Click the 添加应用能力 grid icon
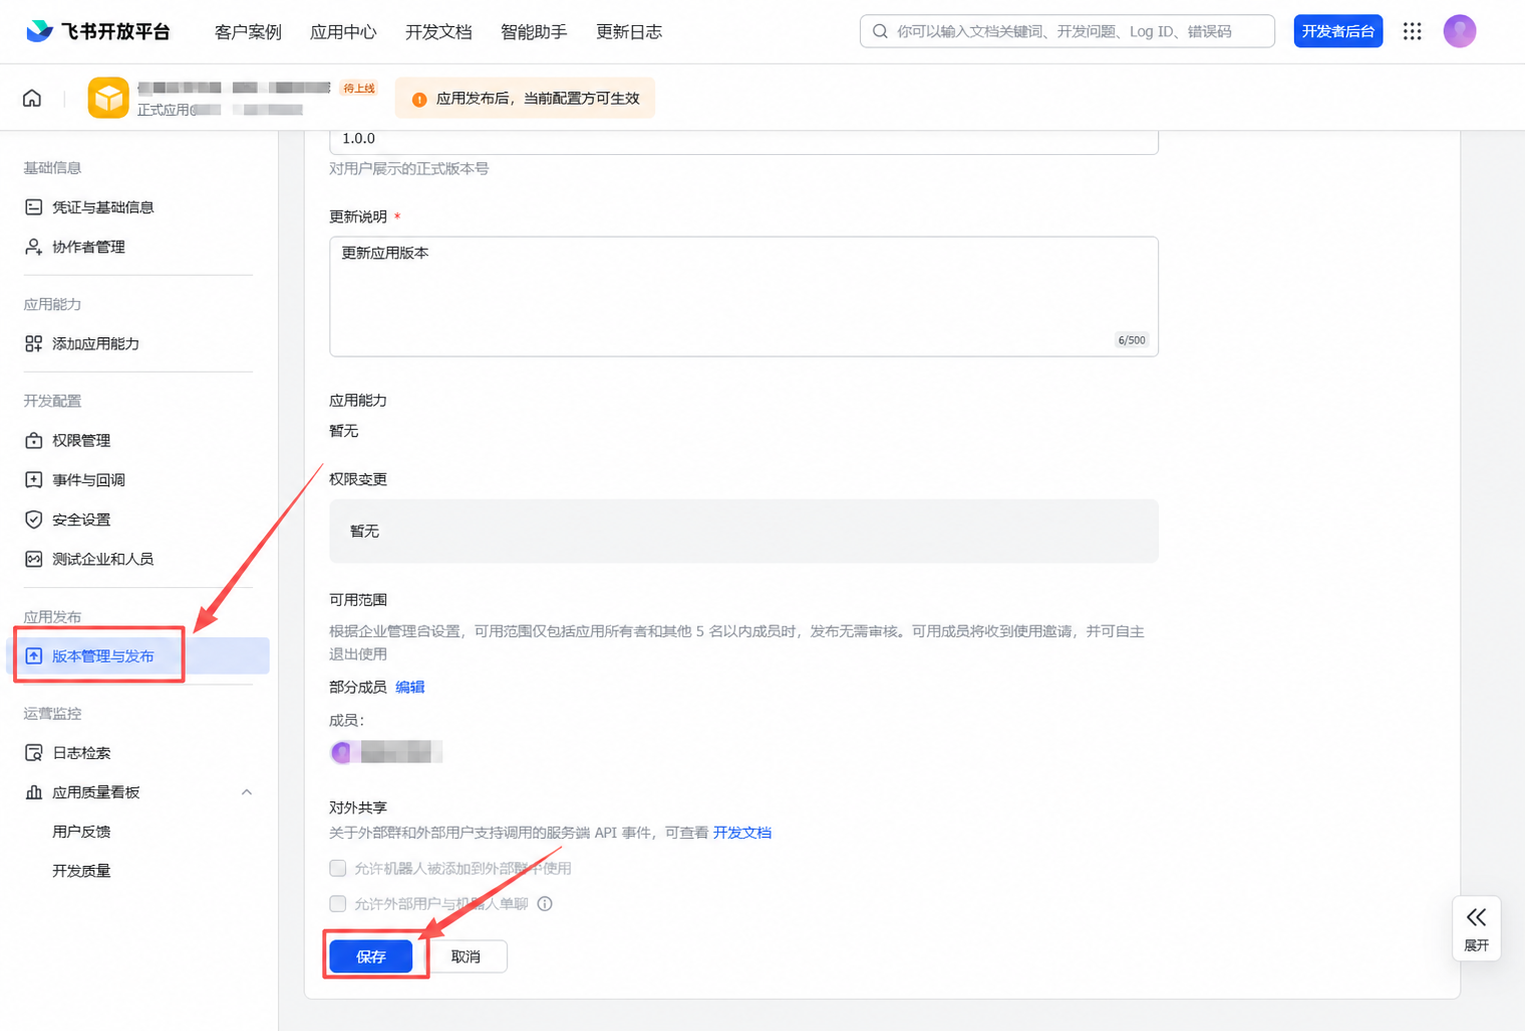Screen dimensions: 1525x1031 click(33, 344)
